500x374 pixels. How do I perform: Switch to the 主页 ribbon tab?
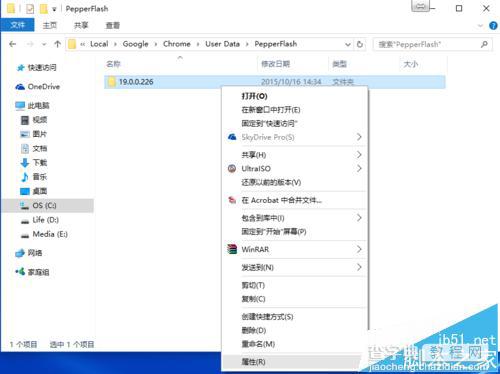click(50, 25)
